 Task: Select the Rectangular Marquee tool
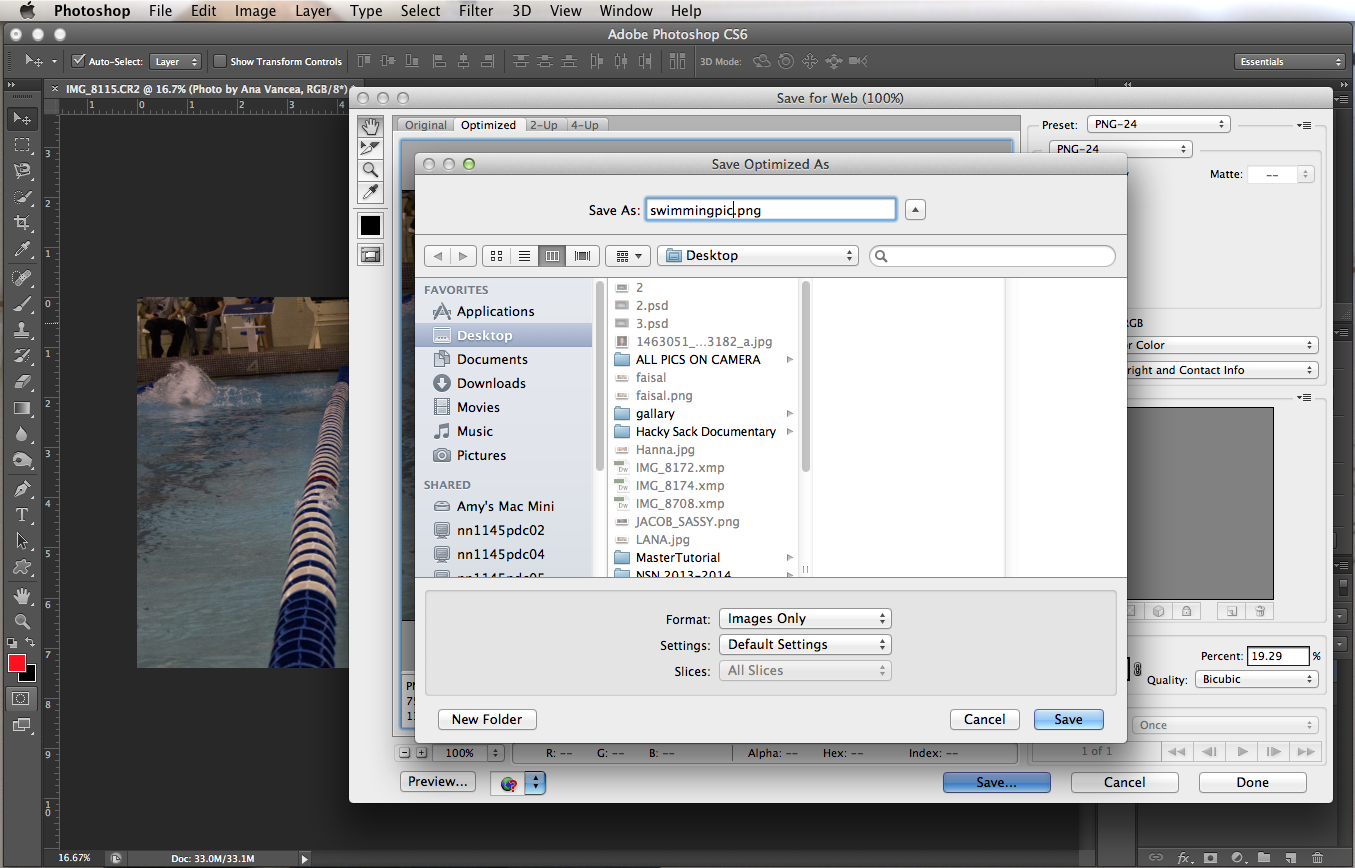tap(21, 145)
